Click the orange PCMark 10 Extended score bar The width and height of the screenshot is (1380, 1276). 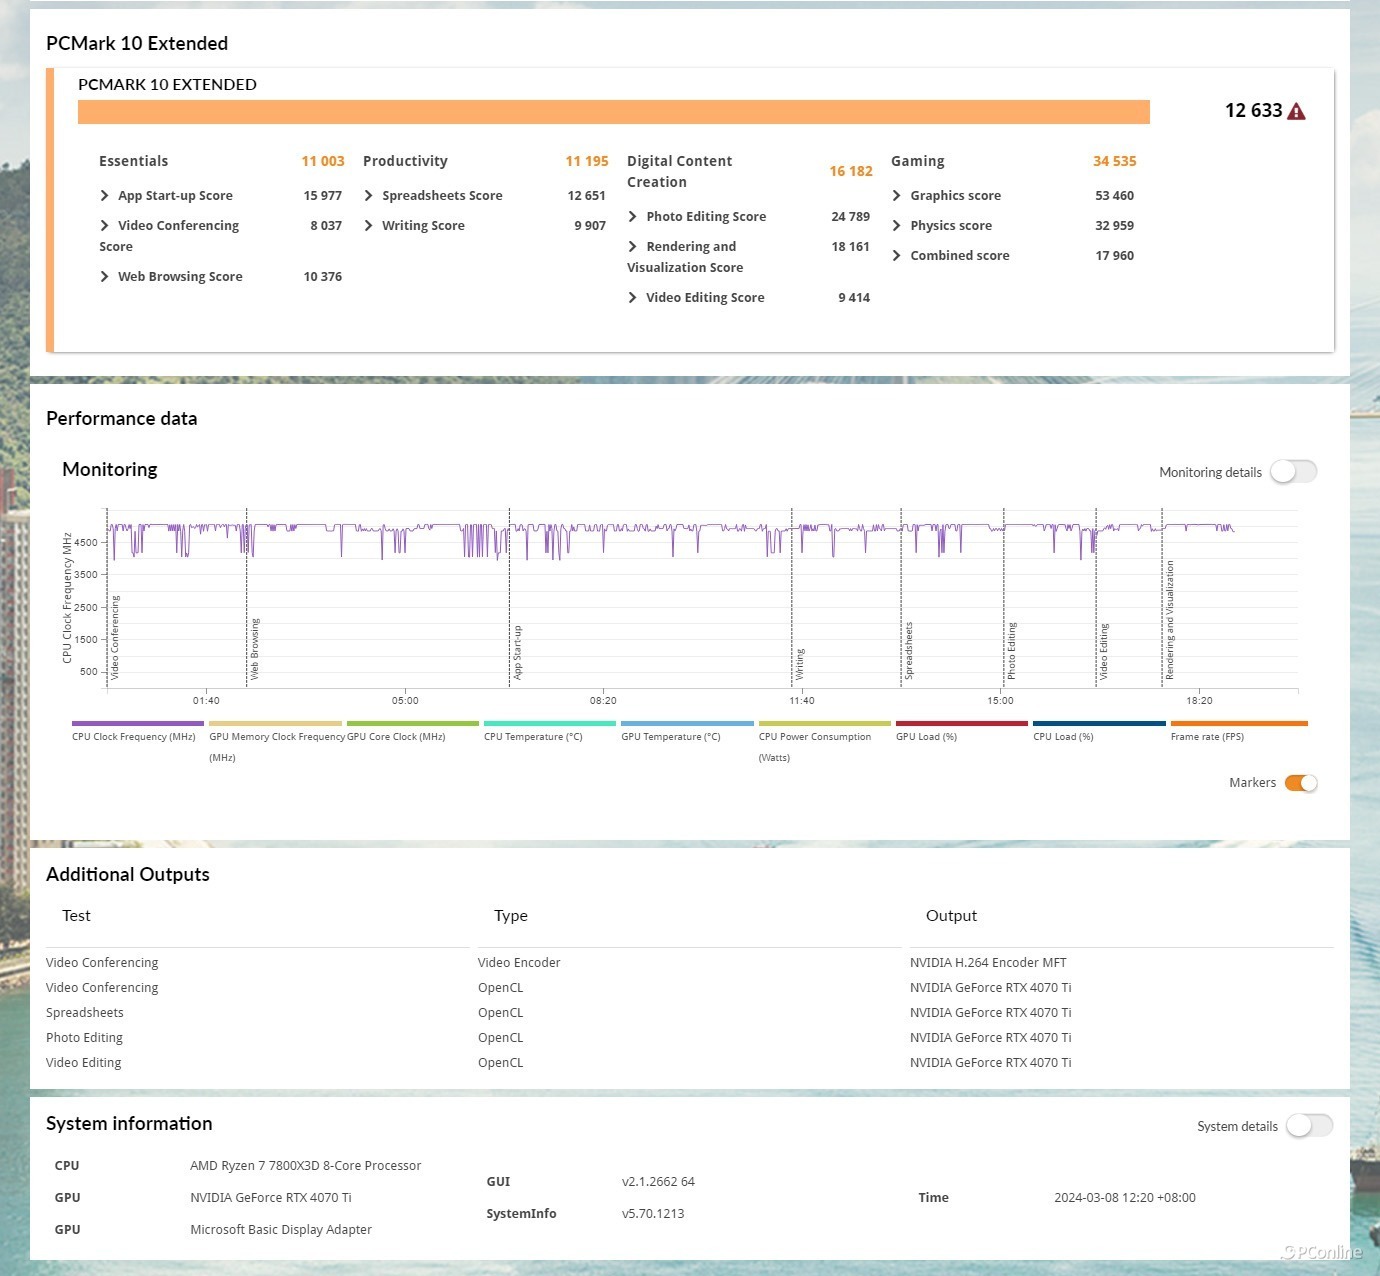(x=613, y=112)
